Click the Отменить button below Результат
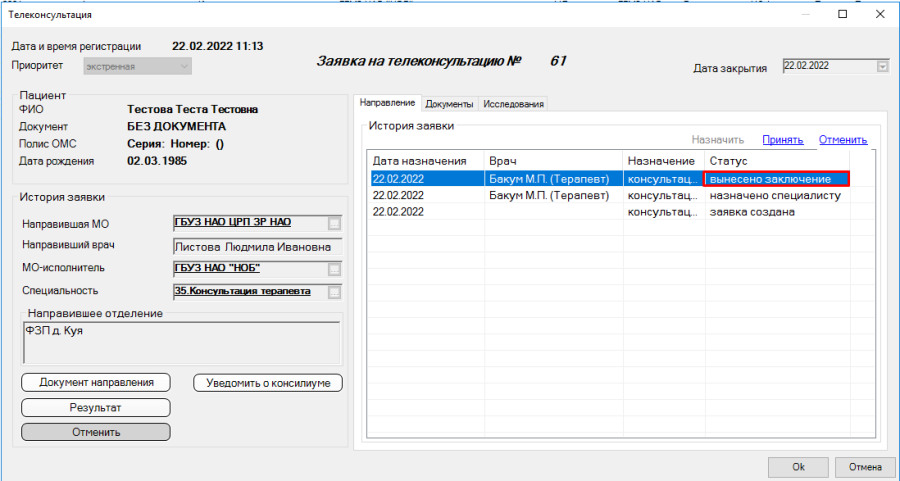Screen dimensions: 900x481 click(x=96, y=432)
